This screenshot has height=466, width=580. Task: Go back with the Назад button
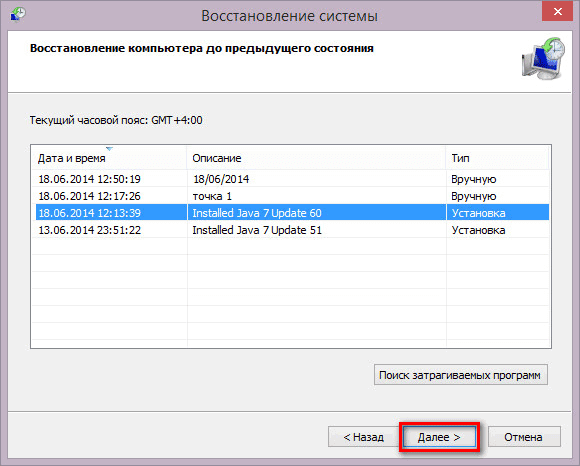coord(364,437)
